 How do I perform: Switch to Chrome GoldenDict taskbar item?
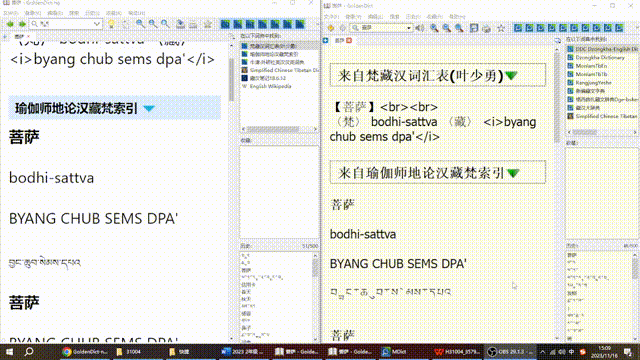(x=84, y=352)
